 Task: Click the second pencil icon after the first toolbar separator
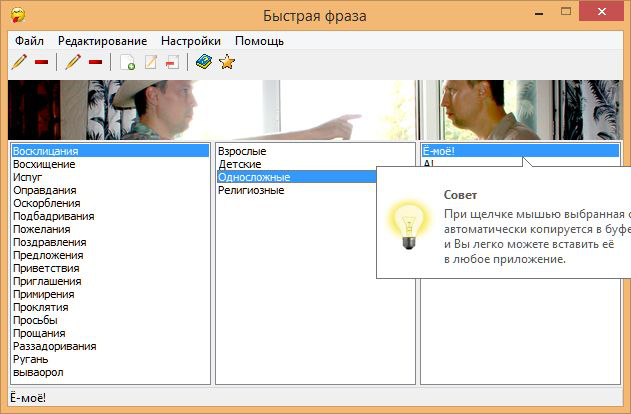pyautogui.click(x=73, y=62)
